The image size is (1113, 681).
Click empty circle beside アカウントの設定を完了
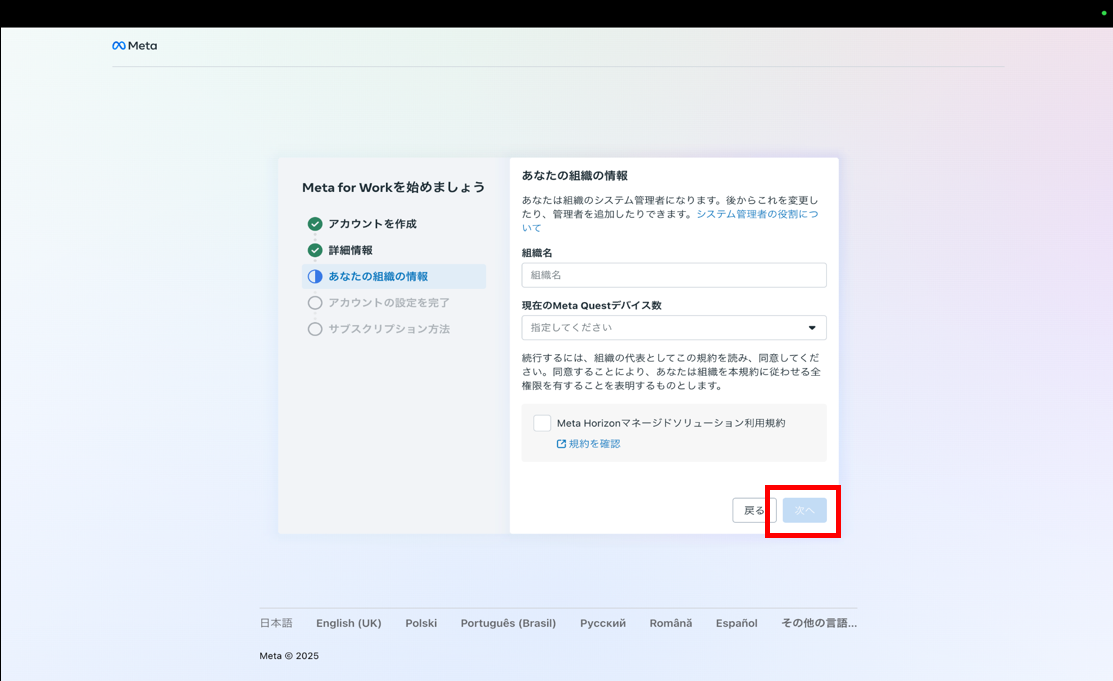click(315, 303)
